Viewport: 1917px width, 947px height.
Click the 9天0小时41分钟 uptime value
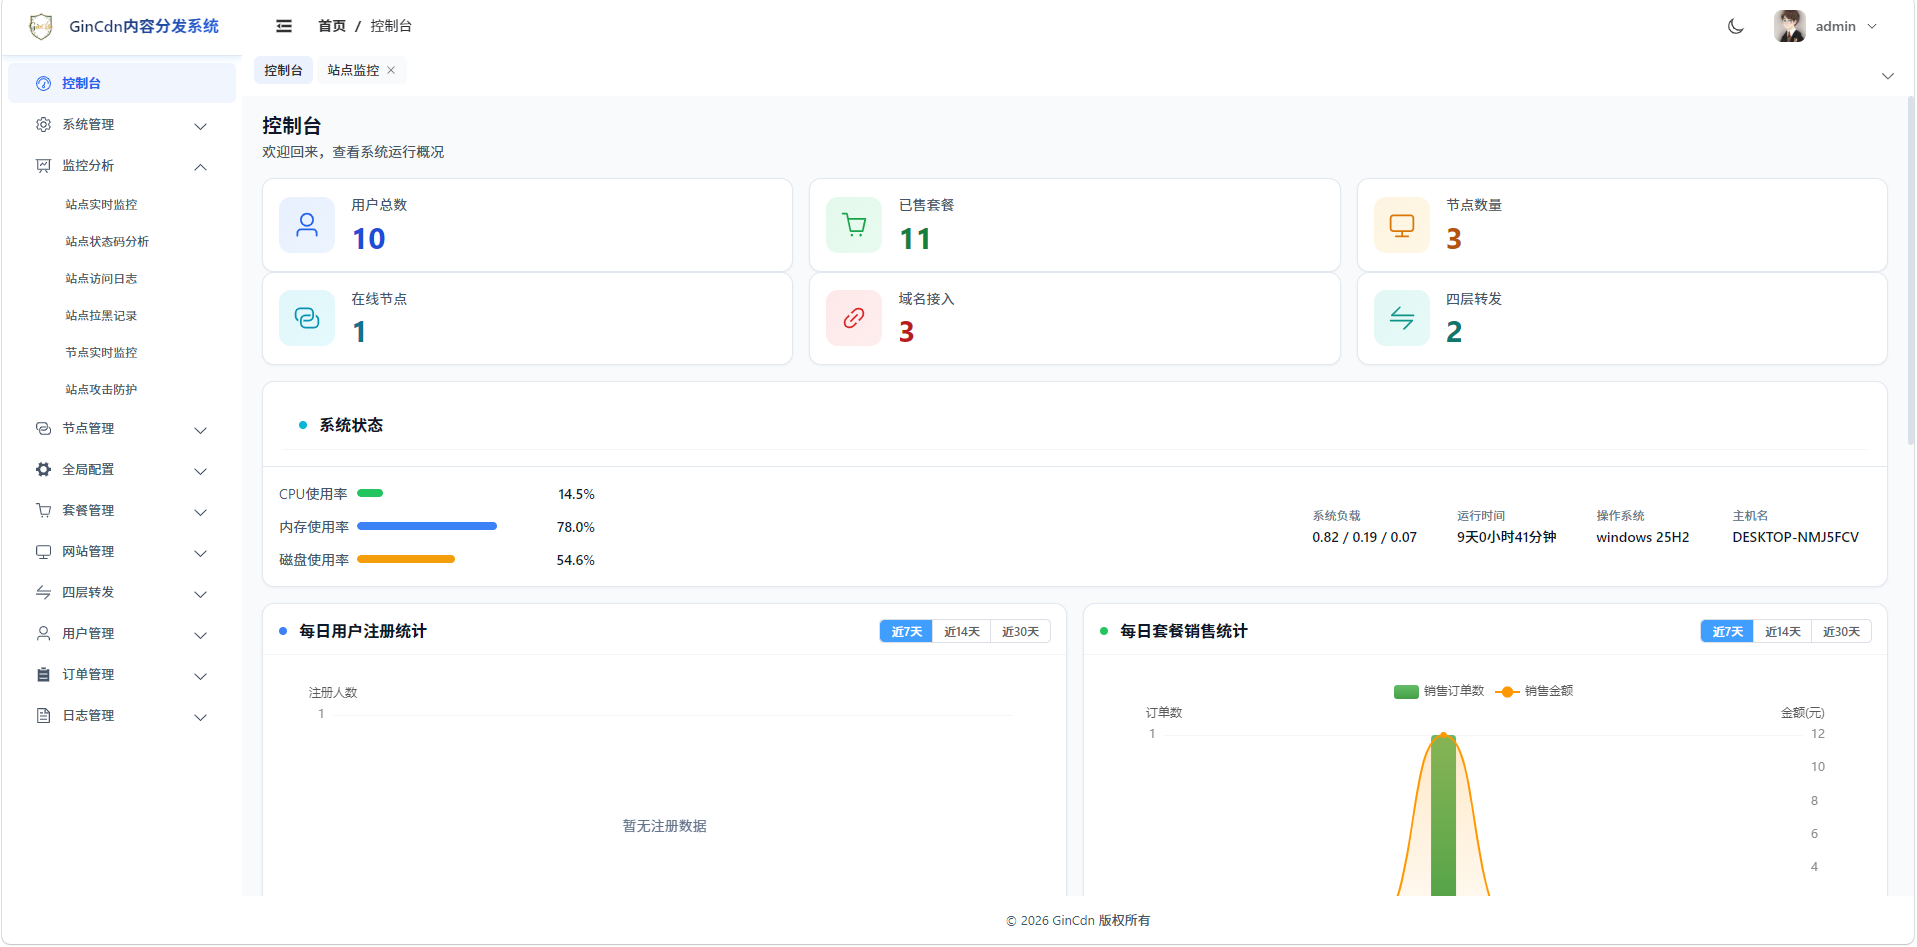coord(1506,537)
